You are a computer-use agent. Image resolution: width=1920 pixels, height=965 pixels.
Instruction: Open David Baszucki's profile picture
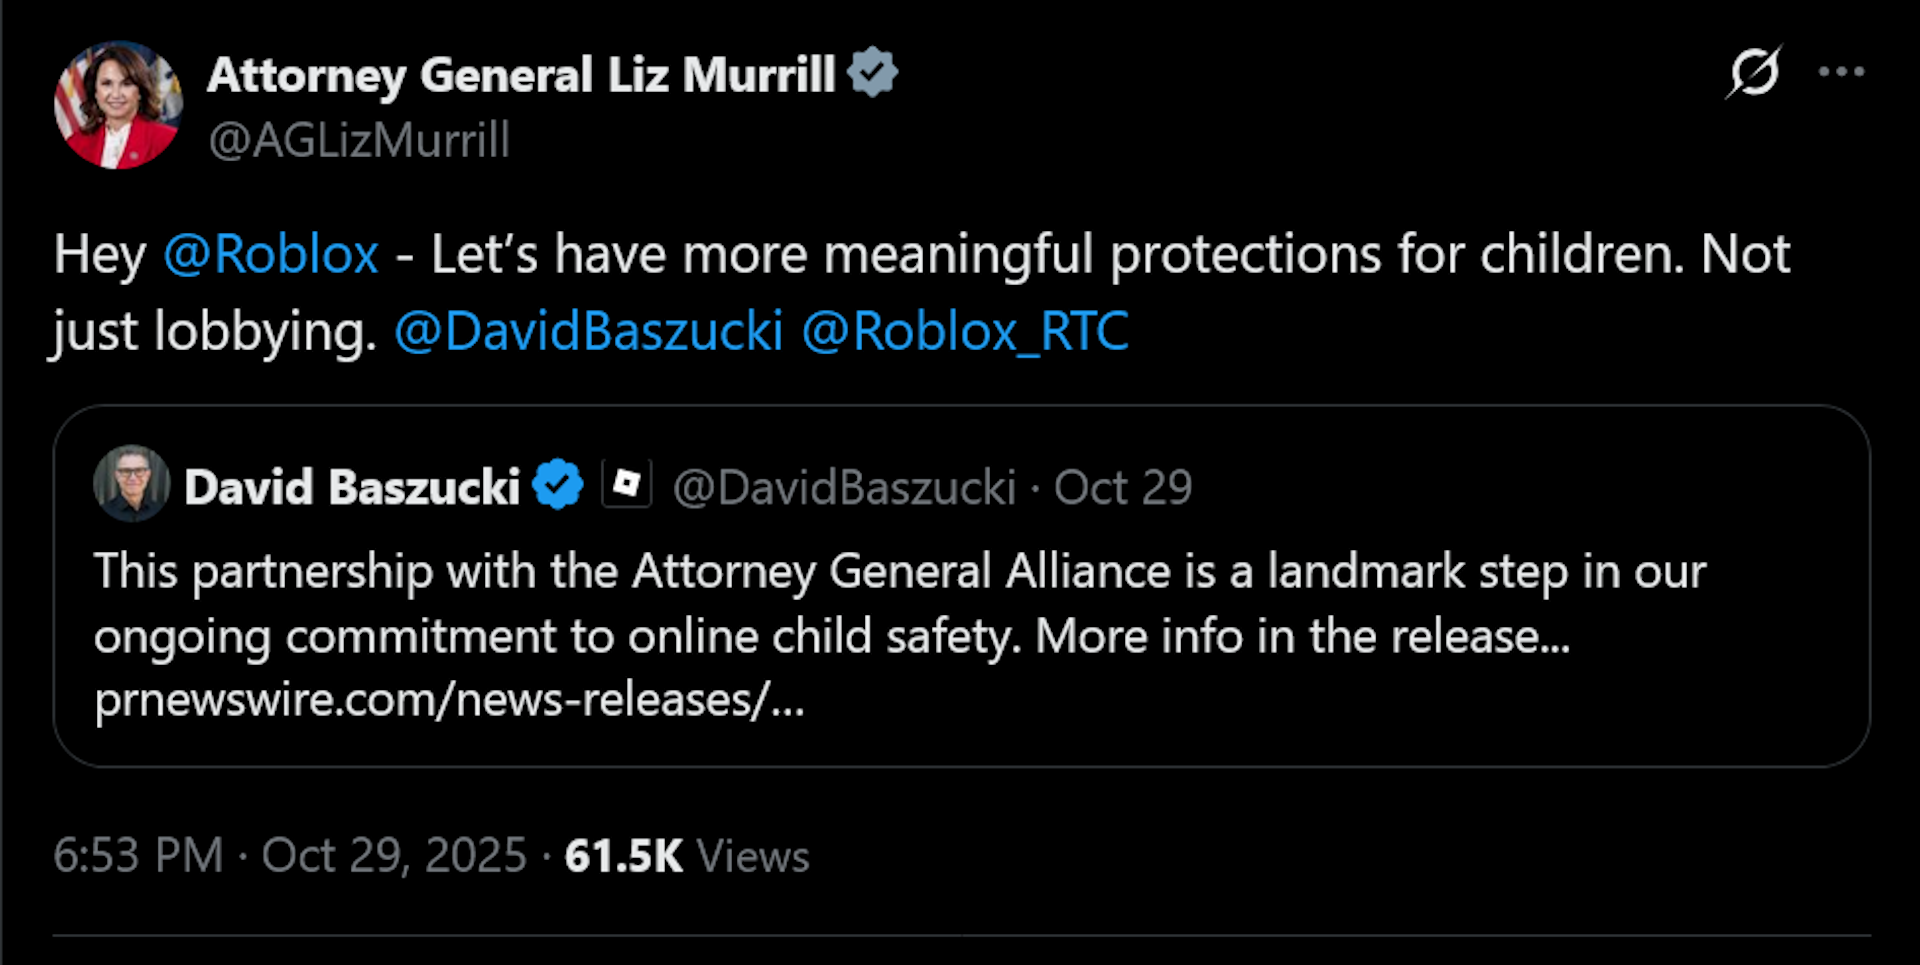[133, 484]
